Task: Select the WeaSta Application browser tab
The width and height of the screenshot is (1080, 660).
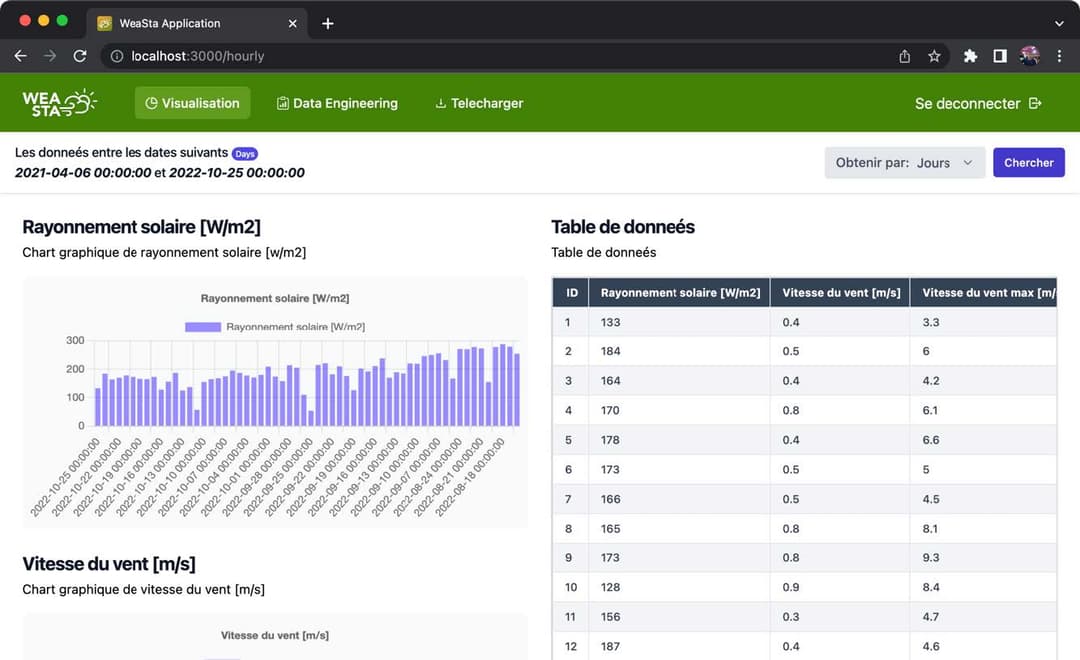Action: click(197, 23)
